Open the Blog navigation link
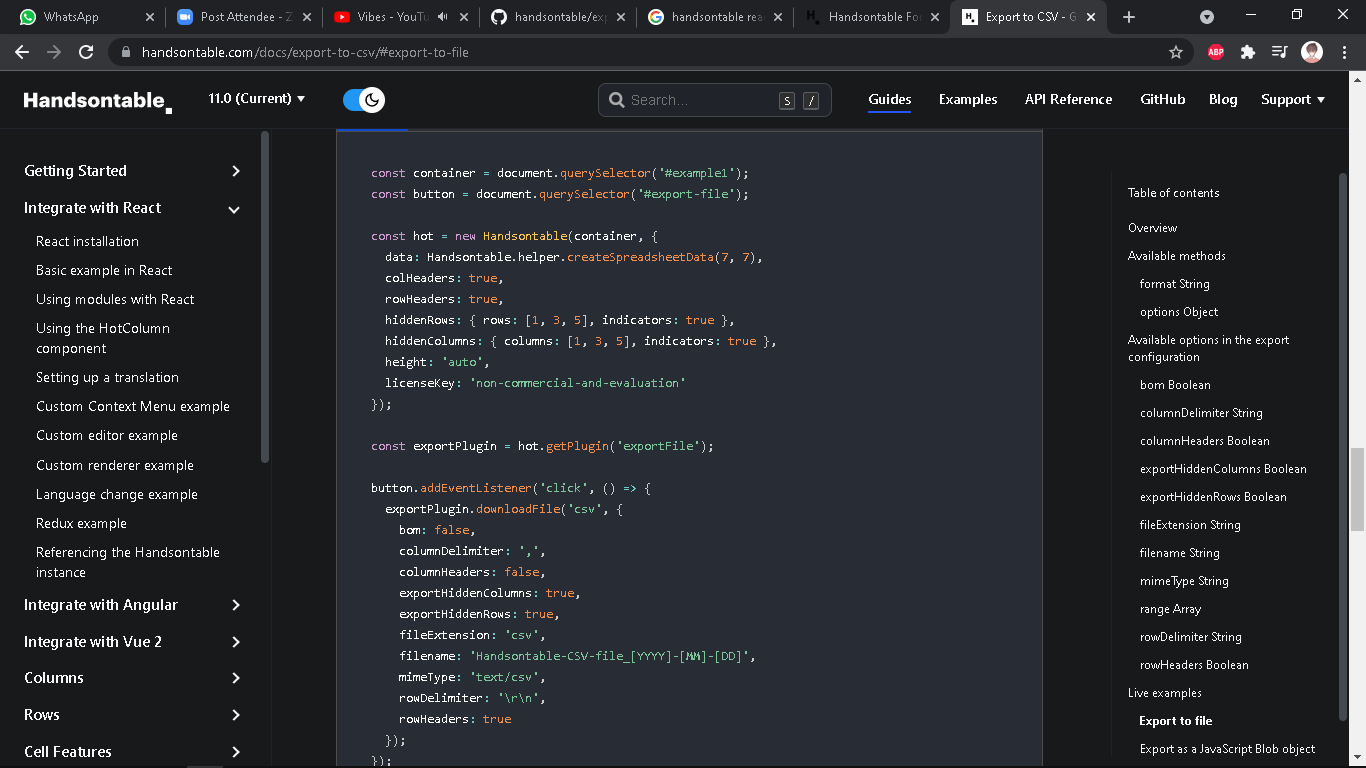This screenshot has height=768, width=1366. [x=1223, y=99]
